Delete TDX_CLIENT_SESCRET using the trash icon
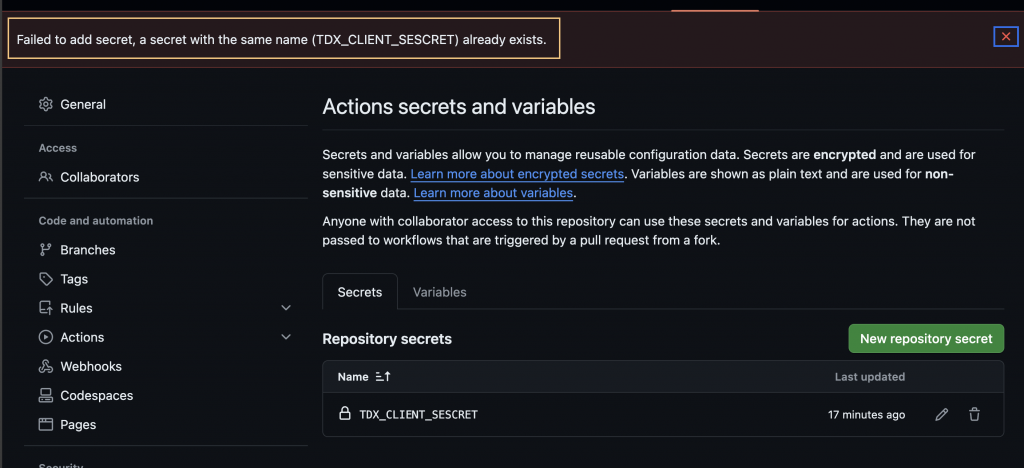 [x=974, y=414]
